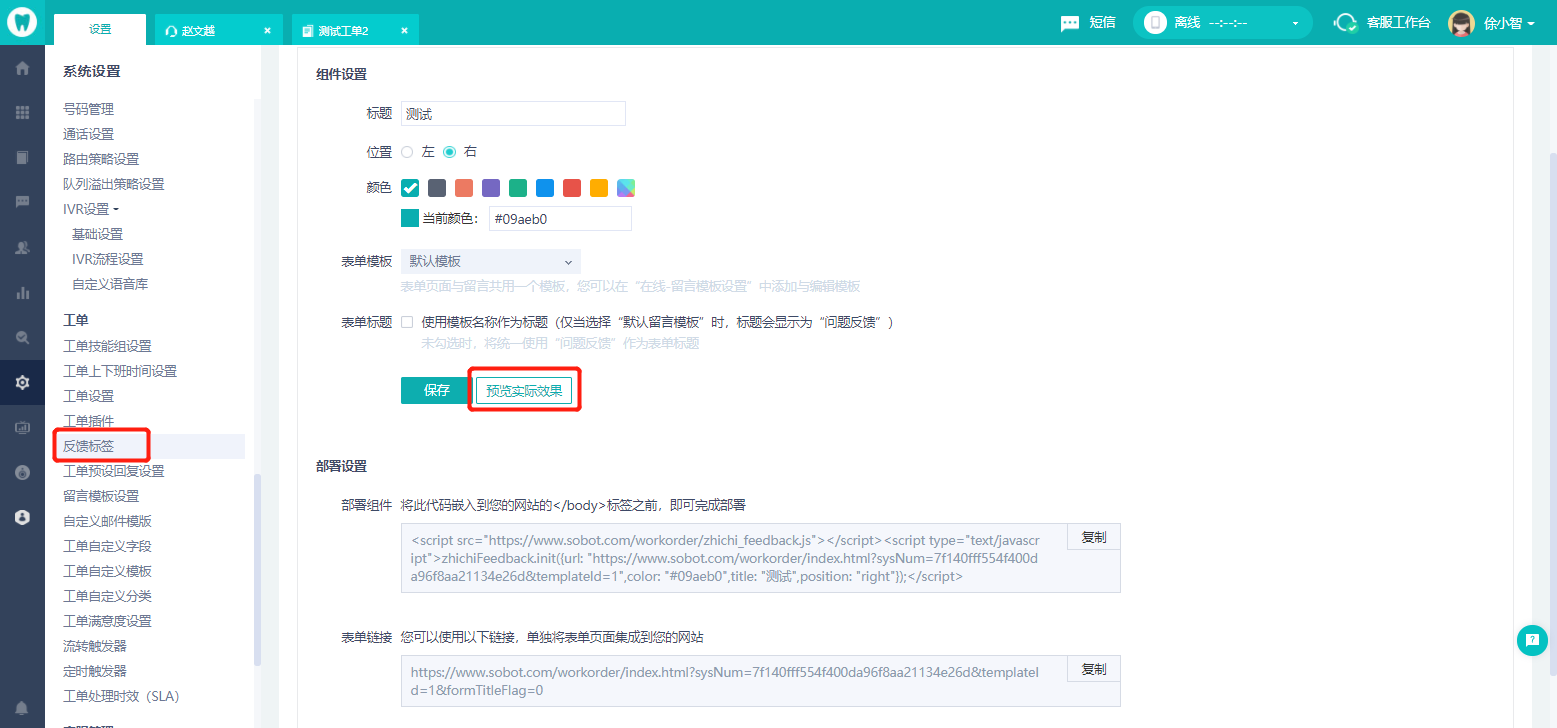Open 留言模板设置 menu item

click(101, 496)
